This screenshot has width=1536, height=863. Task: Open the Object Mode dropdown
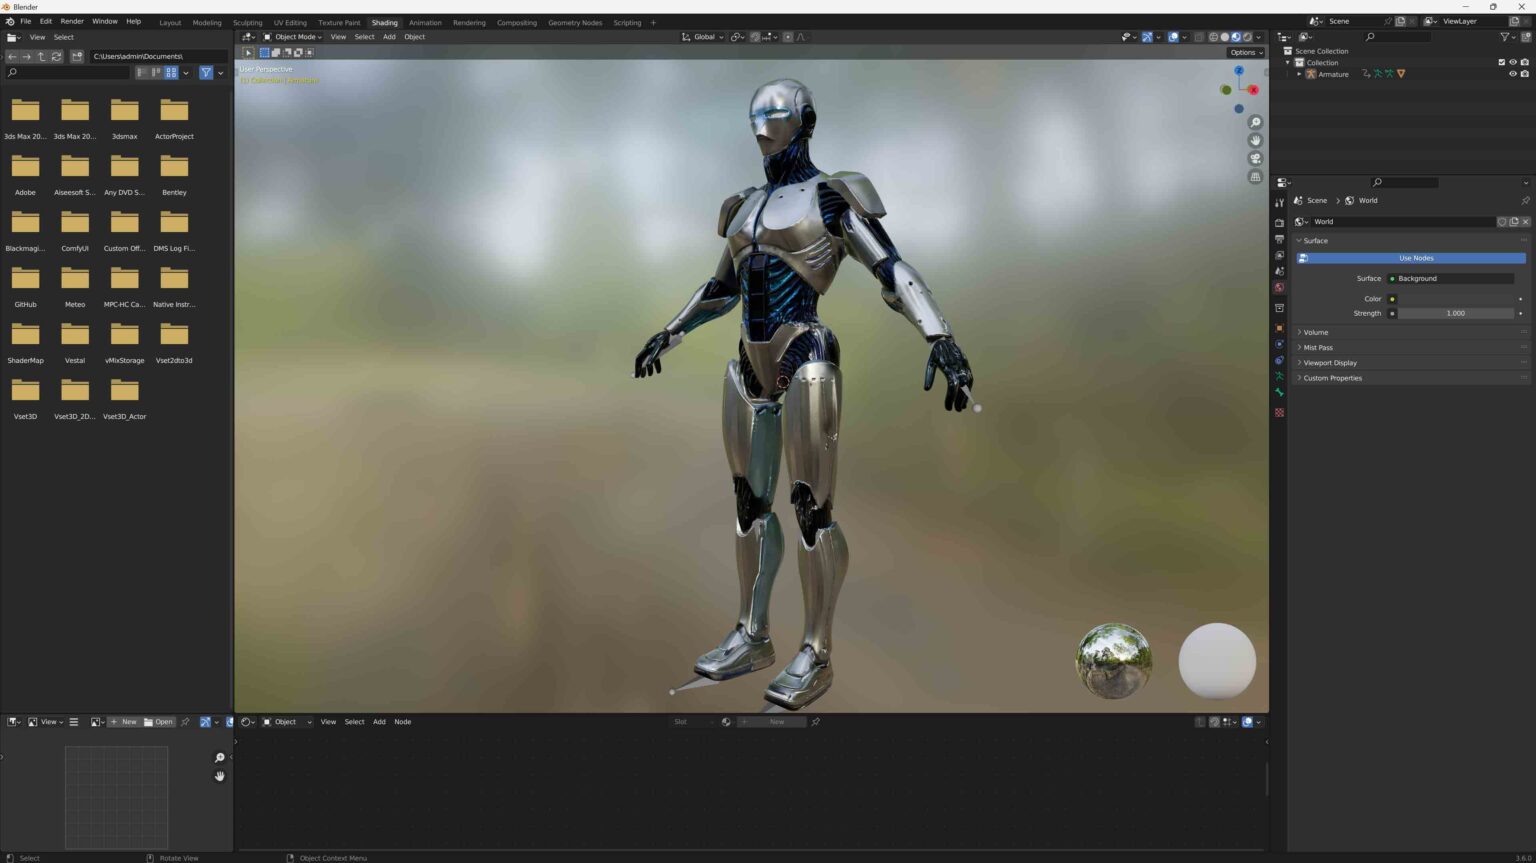point(294,37)
